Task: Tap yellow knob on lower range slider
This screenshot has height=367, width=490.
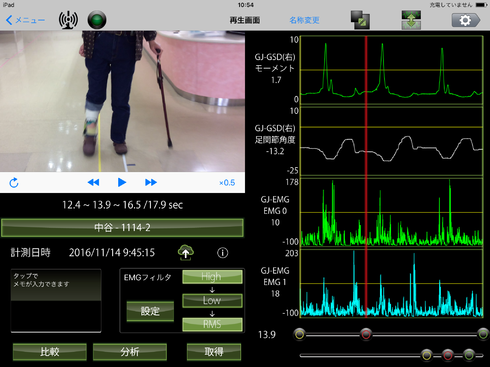Action: point(426,355)
